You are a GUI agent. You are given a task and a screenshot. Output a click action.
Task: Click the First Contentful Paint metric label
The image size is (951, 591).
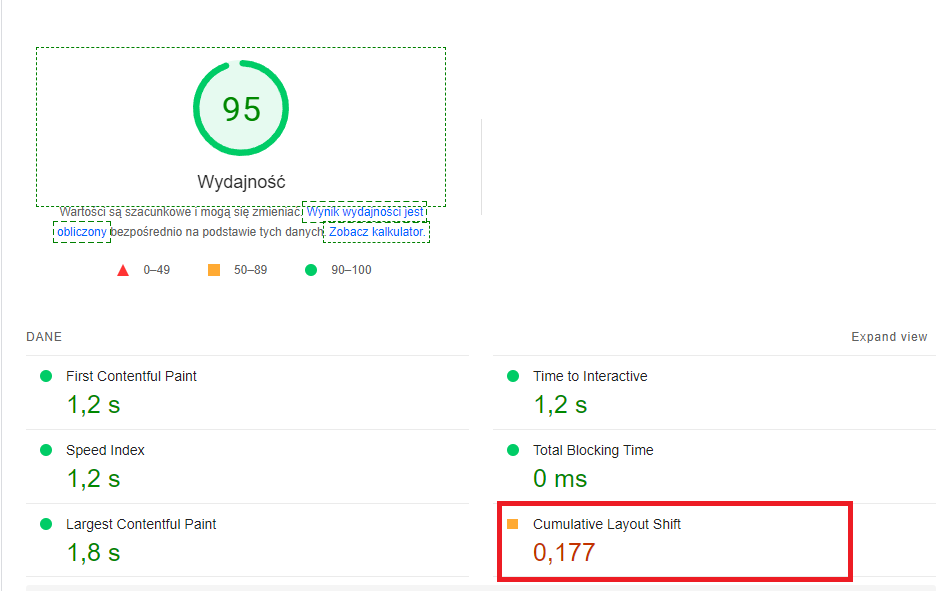pyautogui.click(x=131, y=376)
